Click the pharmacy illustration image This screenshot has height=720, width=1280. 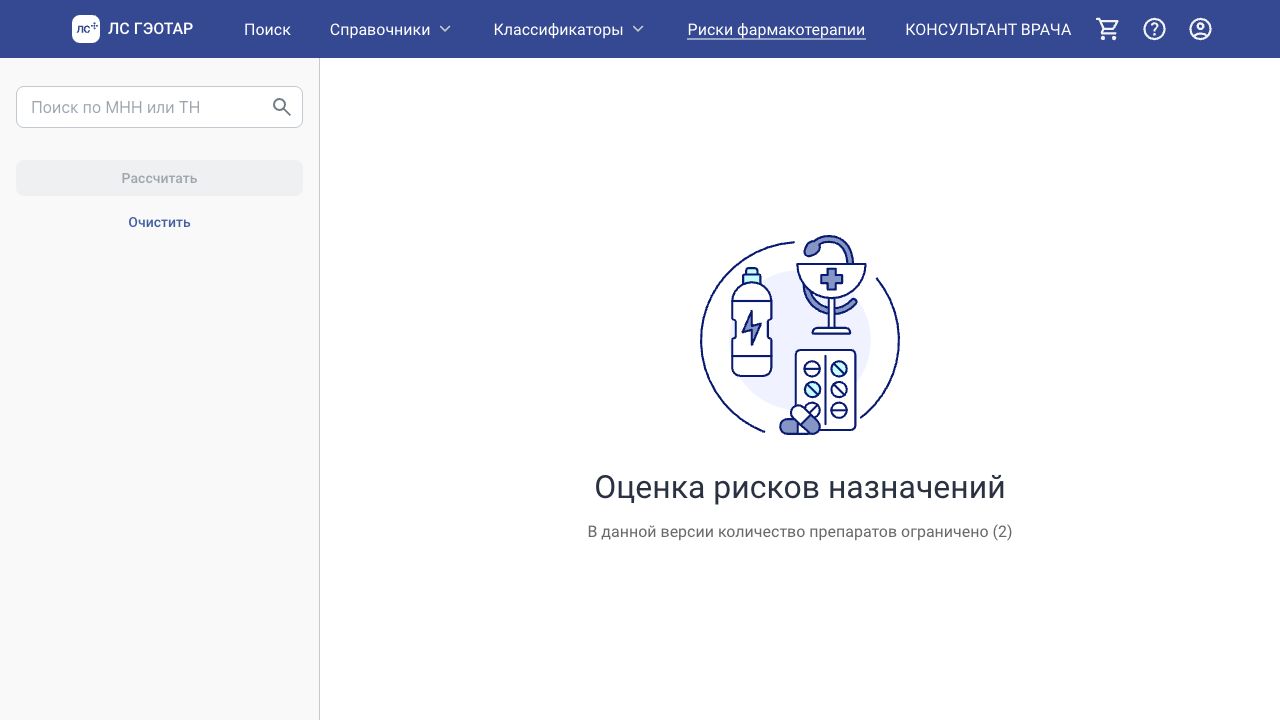(x=800, y=335)
